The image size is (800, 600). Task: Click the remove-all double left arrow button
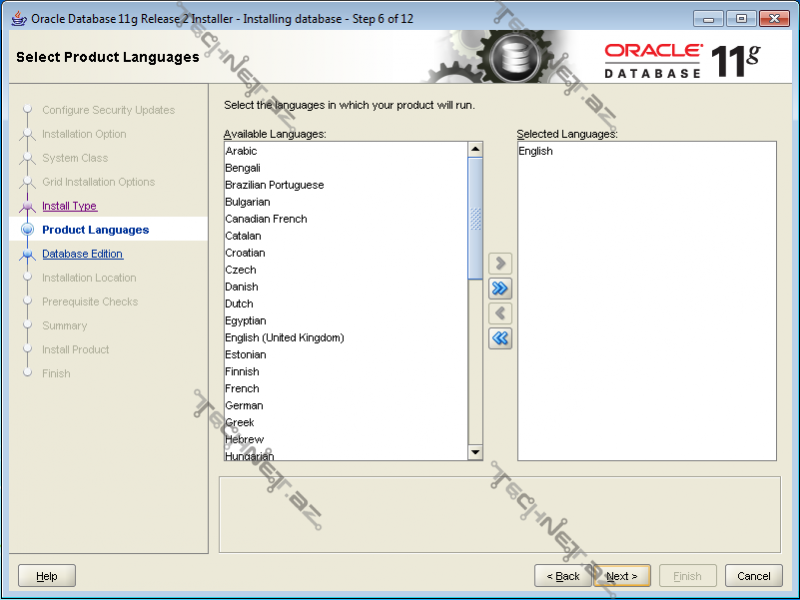pyautogui.click(x=500, y=339)
